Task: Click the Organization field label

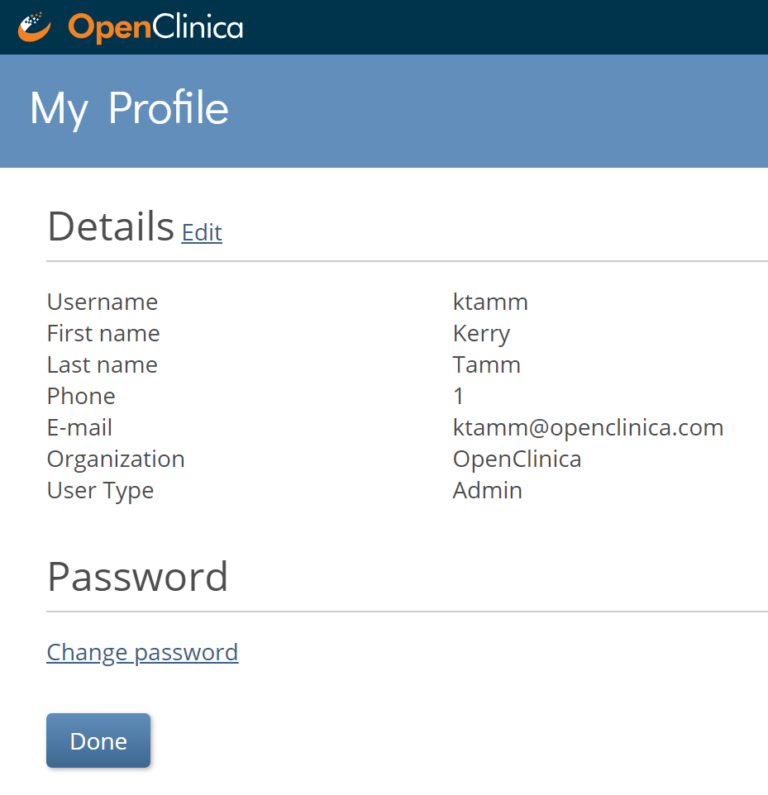Action: (x=115, y=459)
